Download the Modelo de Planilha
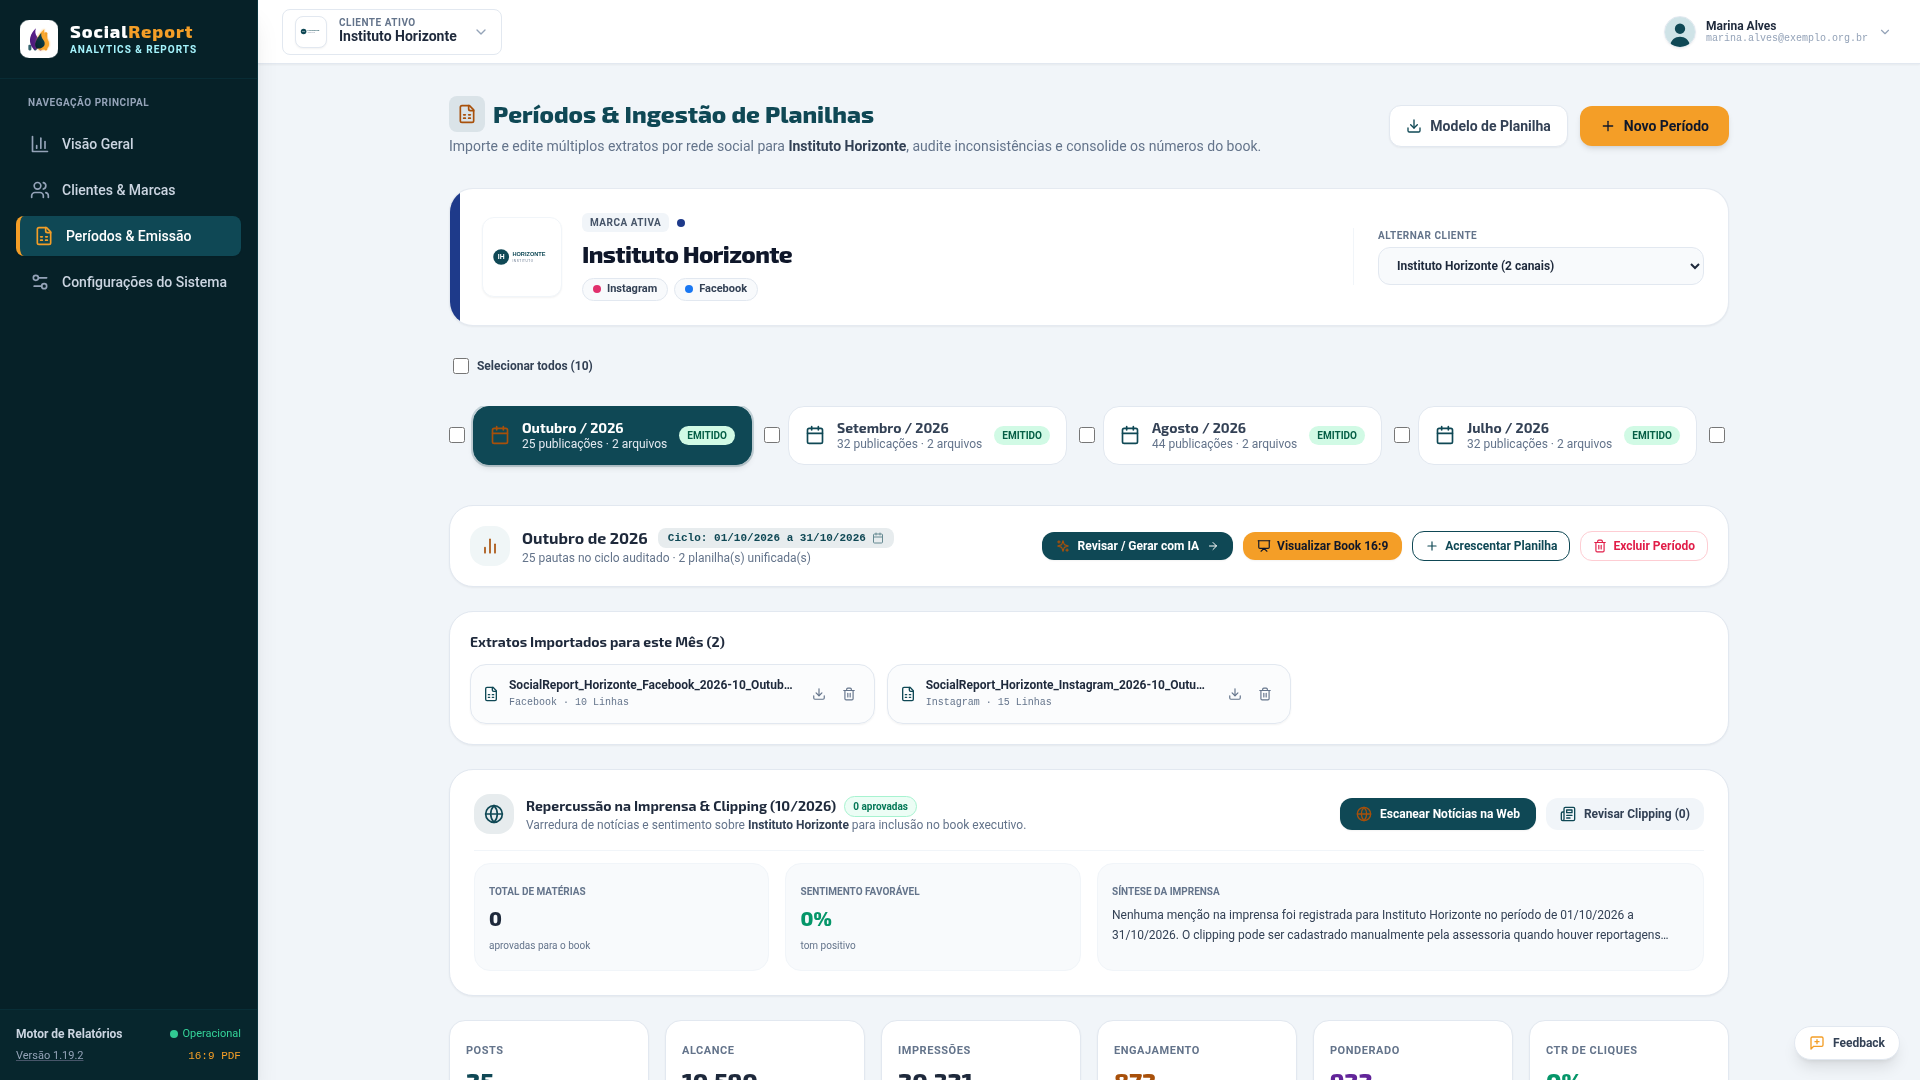 point(1478,126)
